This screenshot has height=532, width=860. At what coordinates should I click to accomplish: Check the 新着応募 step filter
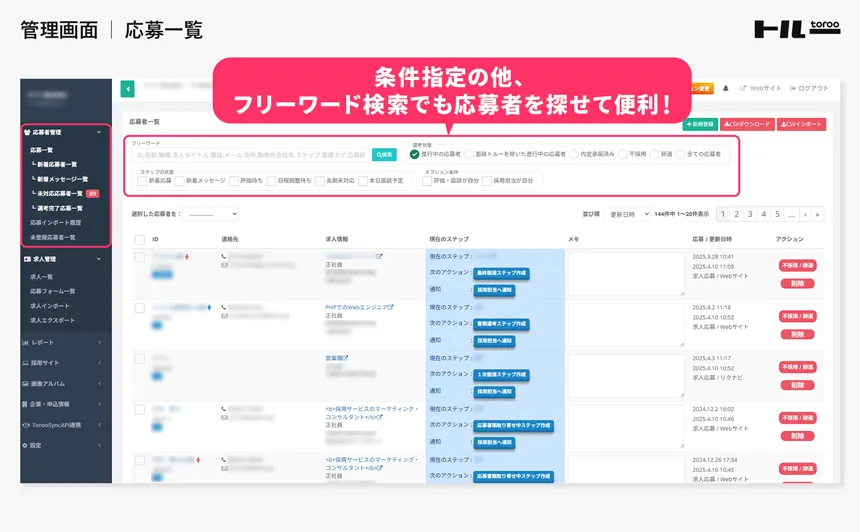point(142,181)
